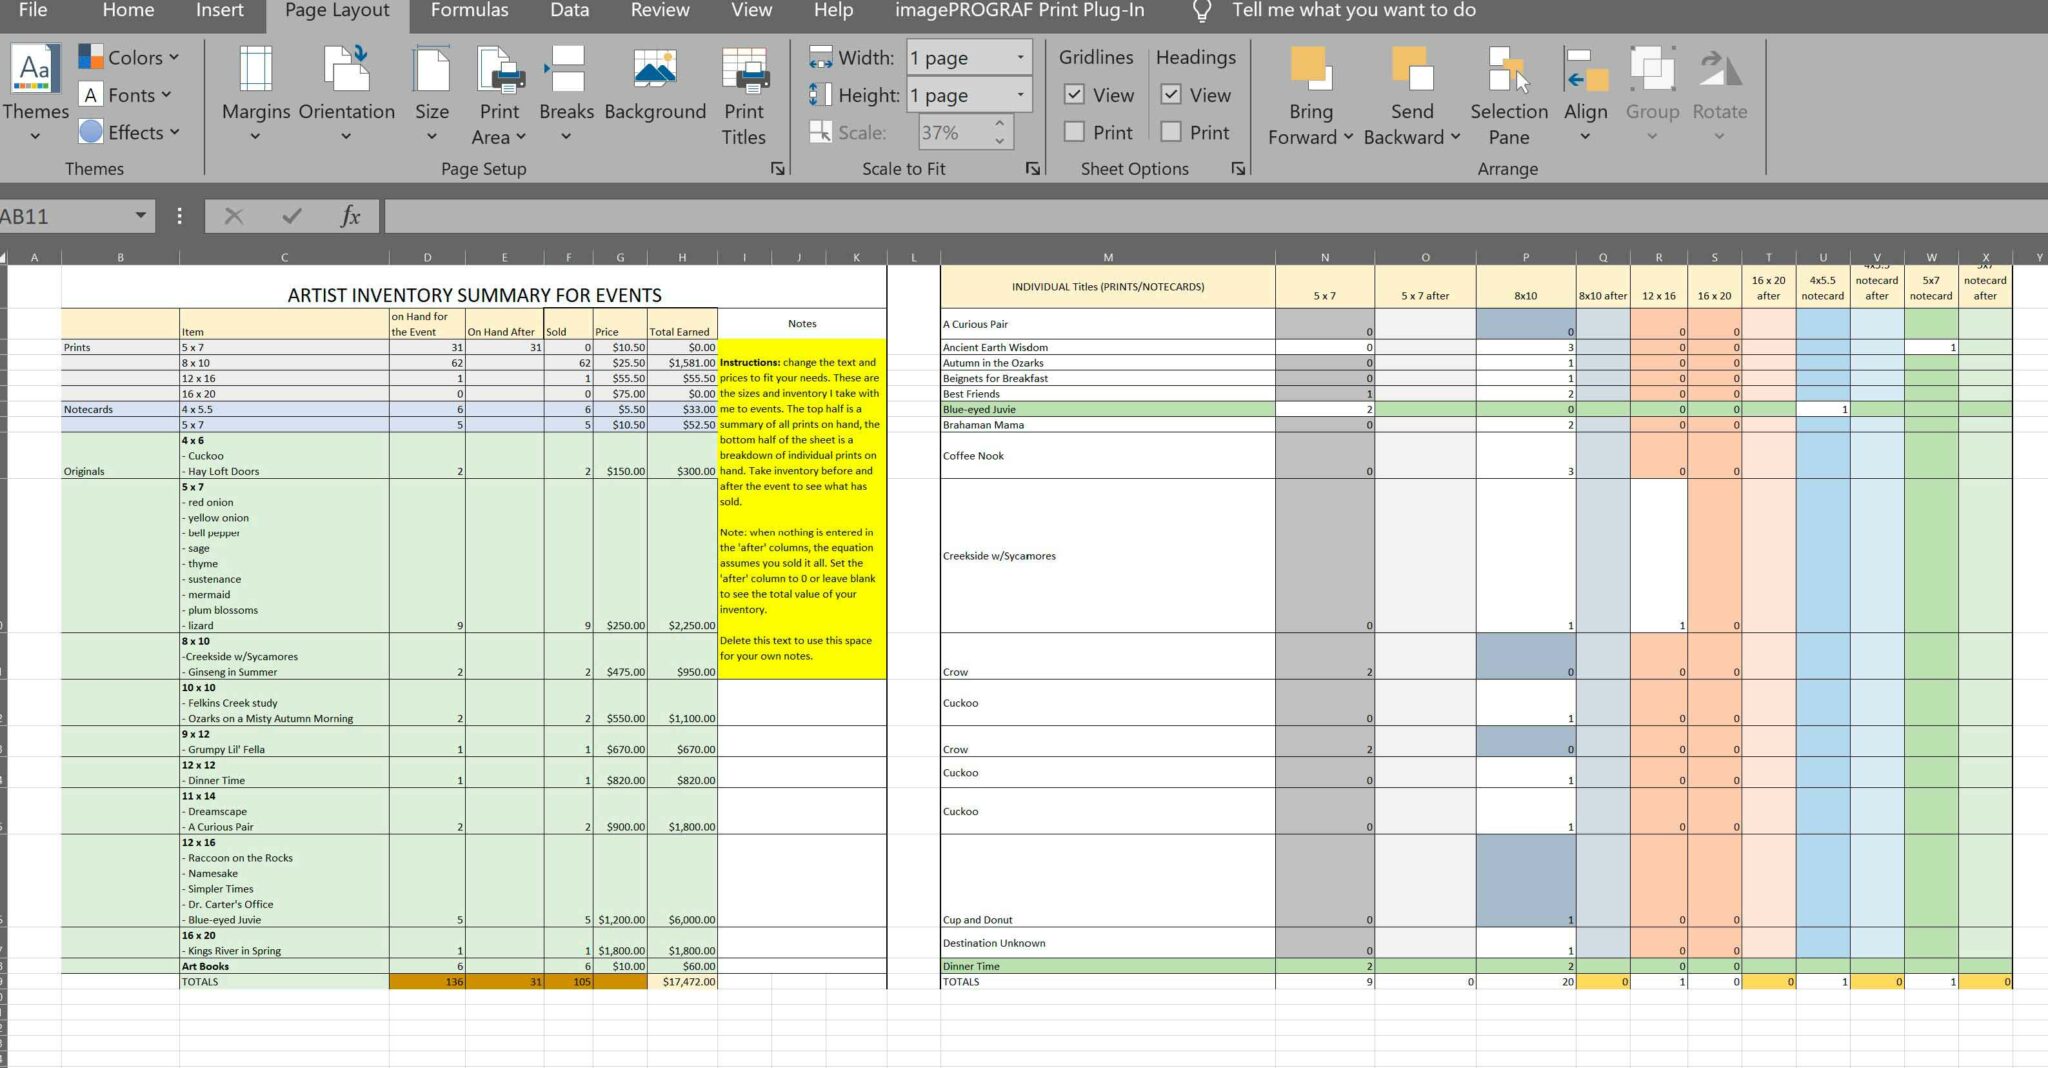Uncheck Headings View option
The height and width of the screenshot is (1068, 2048).
(1171, 95)
